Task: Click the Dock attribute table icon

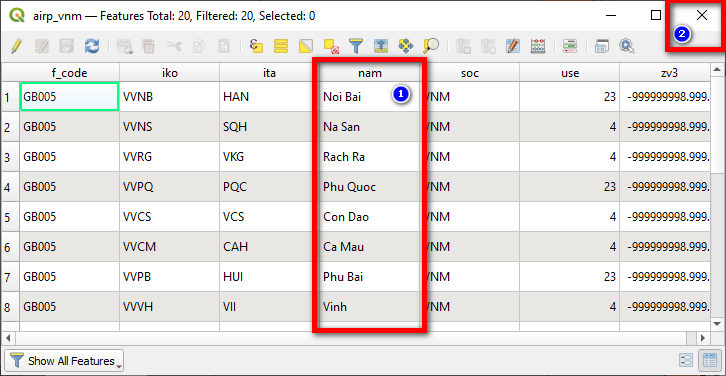Action: [x=601, y=46]
